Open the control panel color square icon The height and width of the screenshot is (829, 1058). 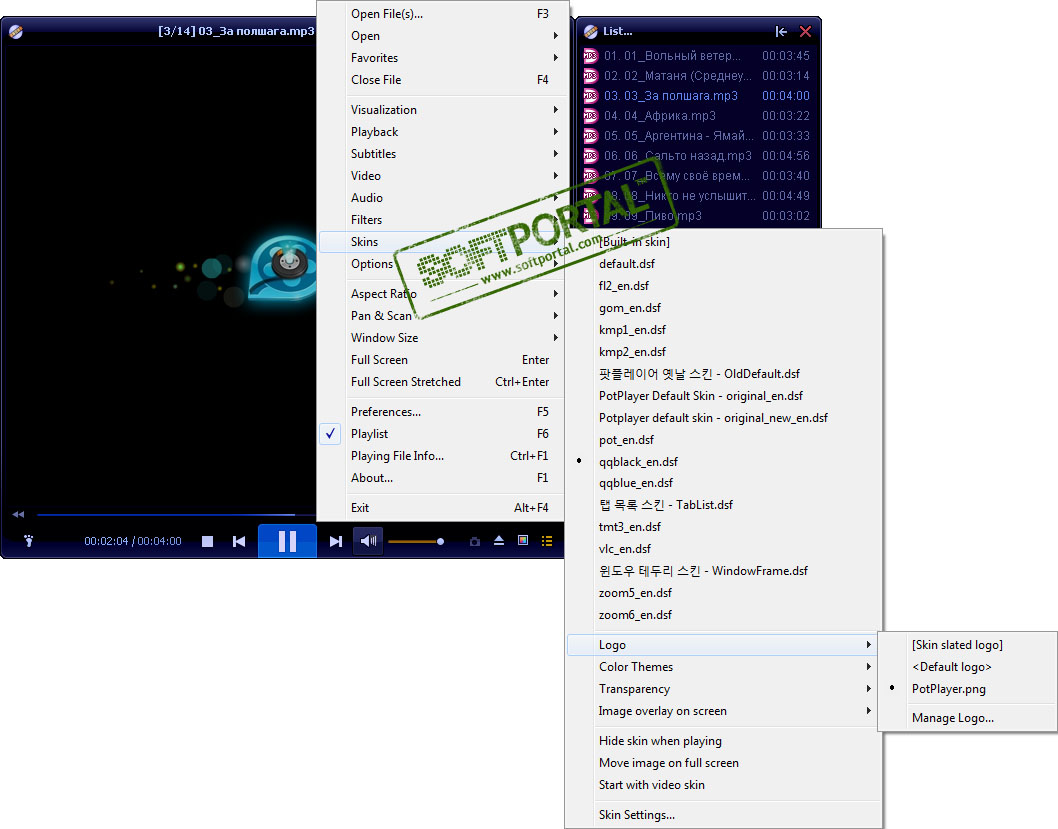click(523, 540)
